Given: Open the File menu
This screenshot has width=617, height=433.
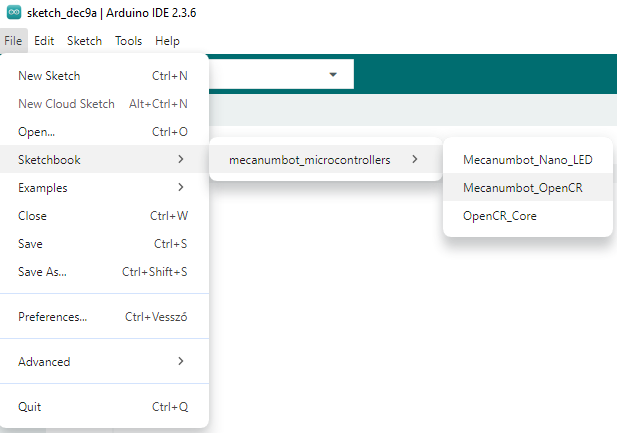Looking at the screenshot, I should pyautogui.click(x=13, y=41).
